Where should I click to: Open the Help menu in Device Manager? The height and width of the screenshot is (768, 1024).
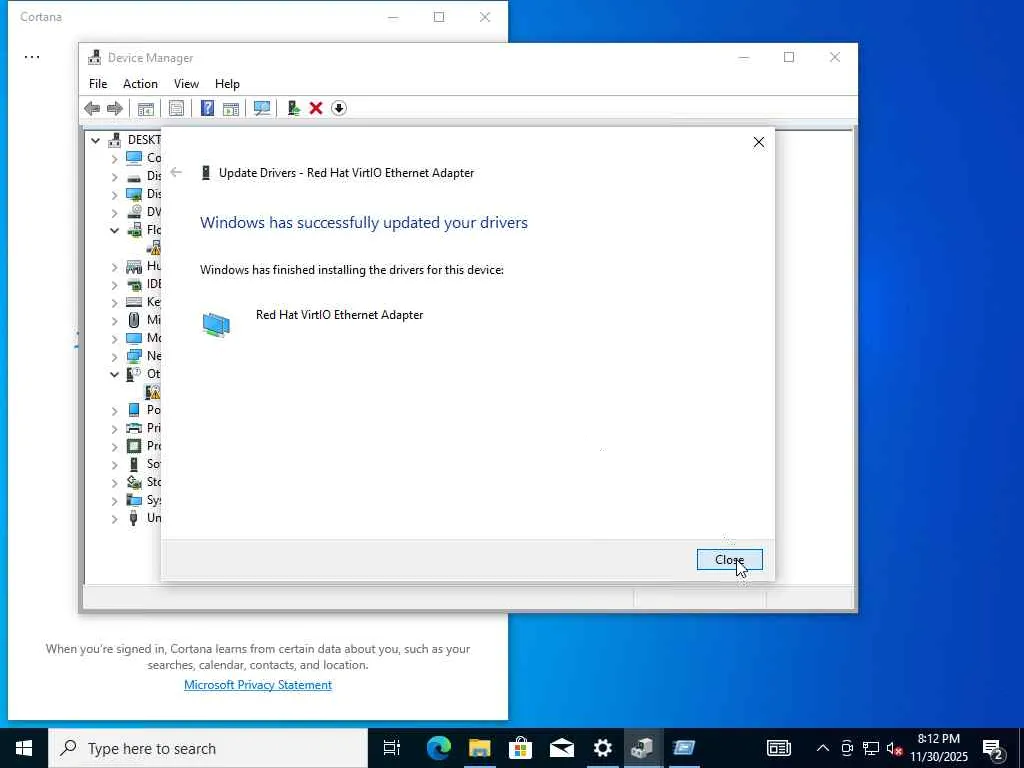pos(227,84)
